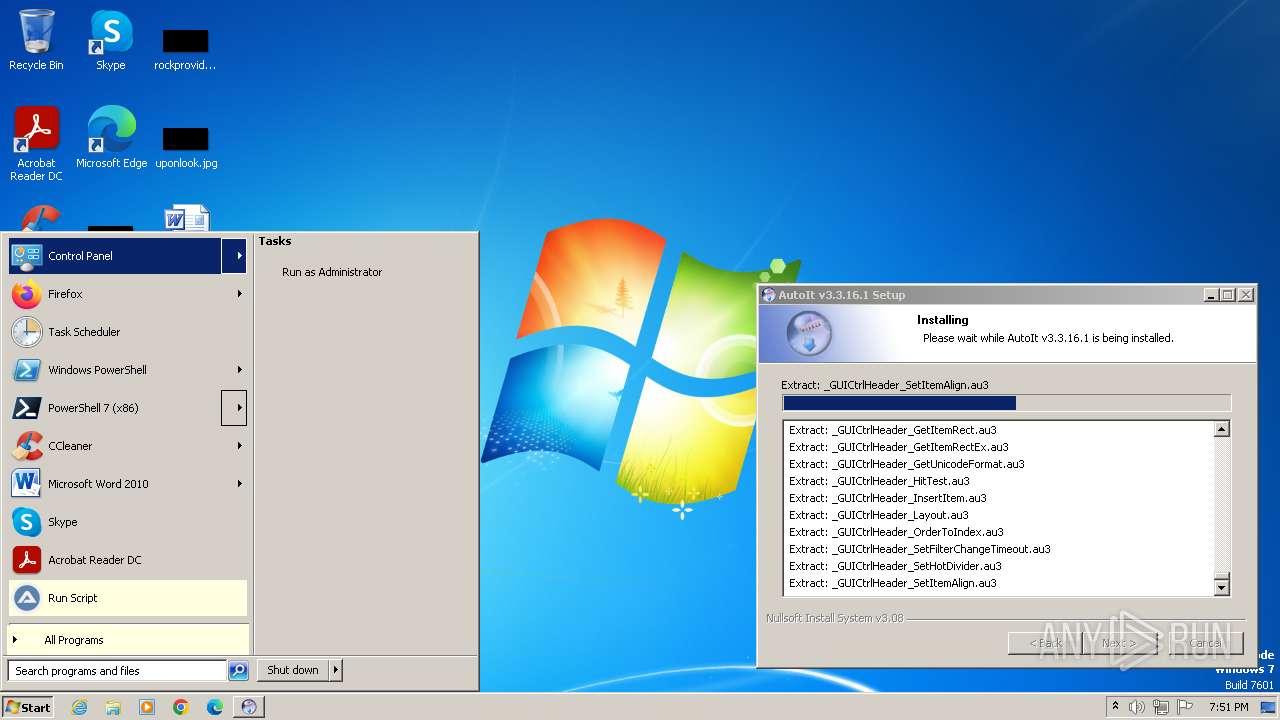The image size is (1280, 720).
Task: Open Google Chrome taskbar icon
Action: 181,707
